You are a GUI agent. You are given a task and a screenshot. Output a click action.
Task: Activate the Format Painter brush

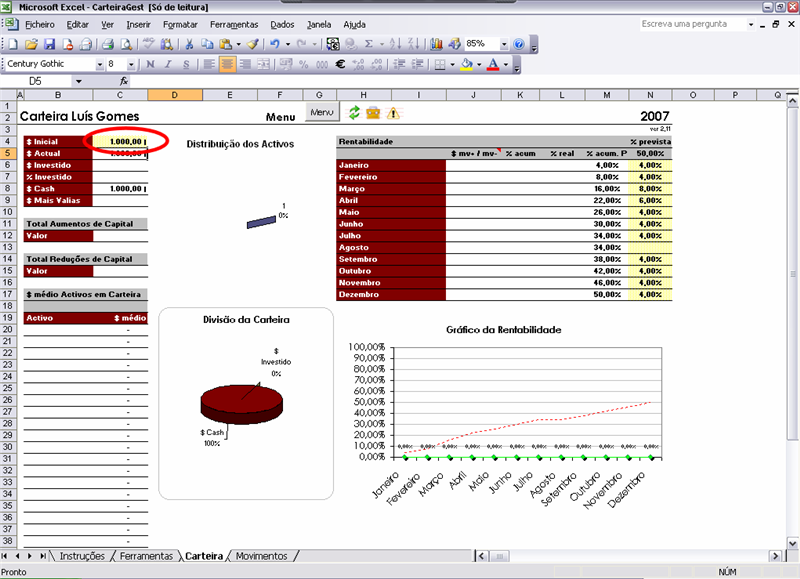(x=253, y=44)
